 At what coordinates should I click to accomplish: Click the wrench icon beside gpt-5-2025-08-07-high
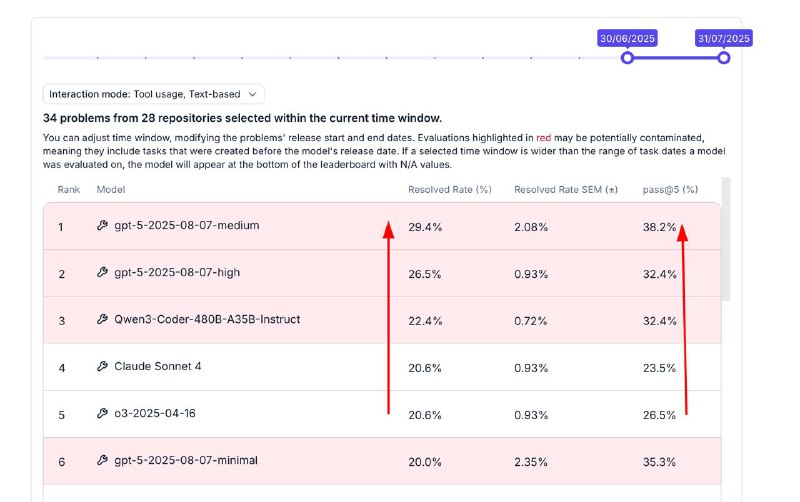(102, 273)
